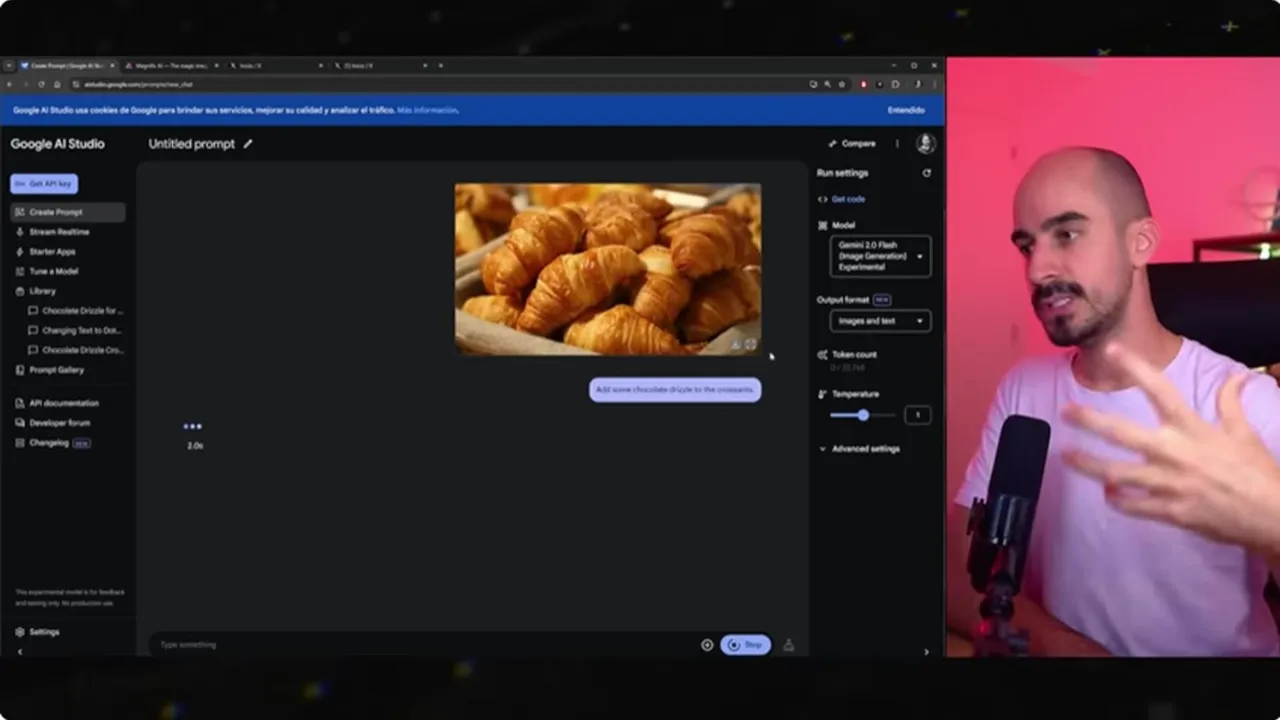This screenshot has width=1280, height=720.
Task: Open the browser tab search dropdown arrow
Action: [x=8, y=66]
